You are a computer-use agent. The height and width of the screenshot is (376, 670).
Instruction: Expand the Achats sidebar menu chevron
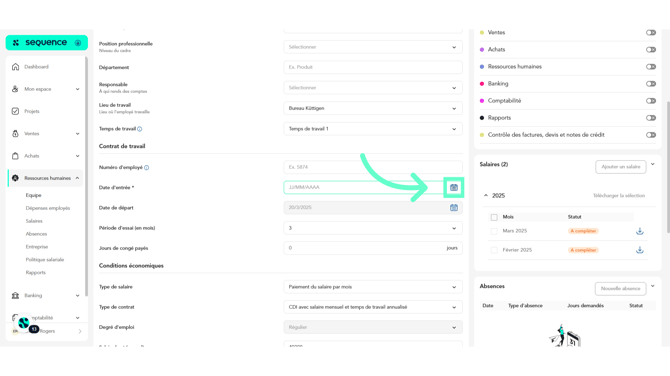77,156
